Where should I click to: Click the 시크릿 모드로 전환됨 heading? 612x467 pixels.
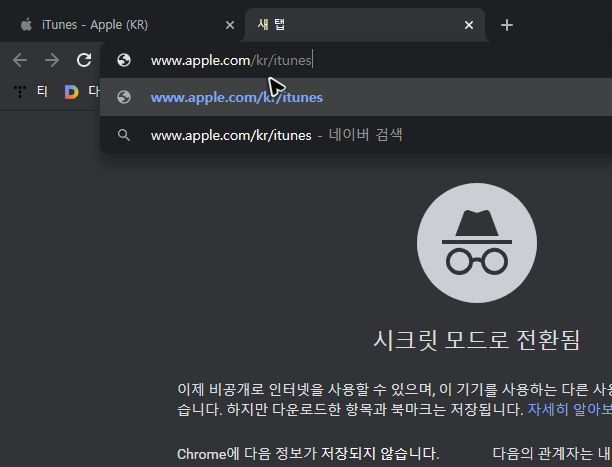(x=477, y=340)
